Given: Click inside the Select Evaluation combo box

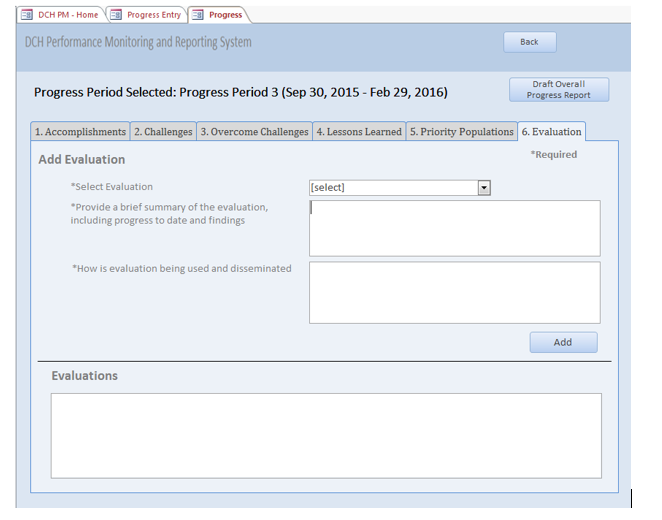Looking at the screenshot, I should click(392, 187).
